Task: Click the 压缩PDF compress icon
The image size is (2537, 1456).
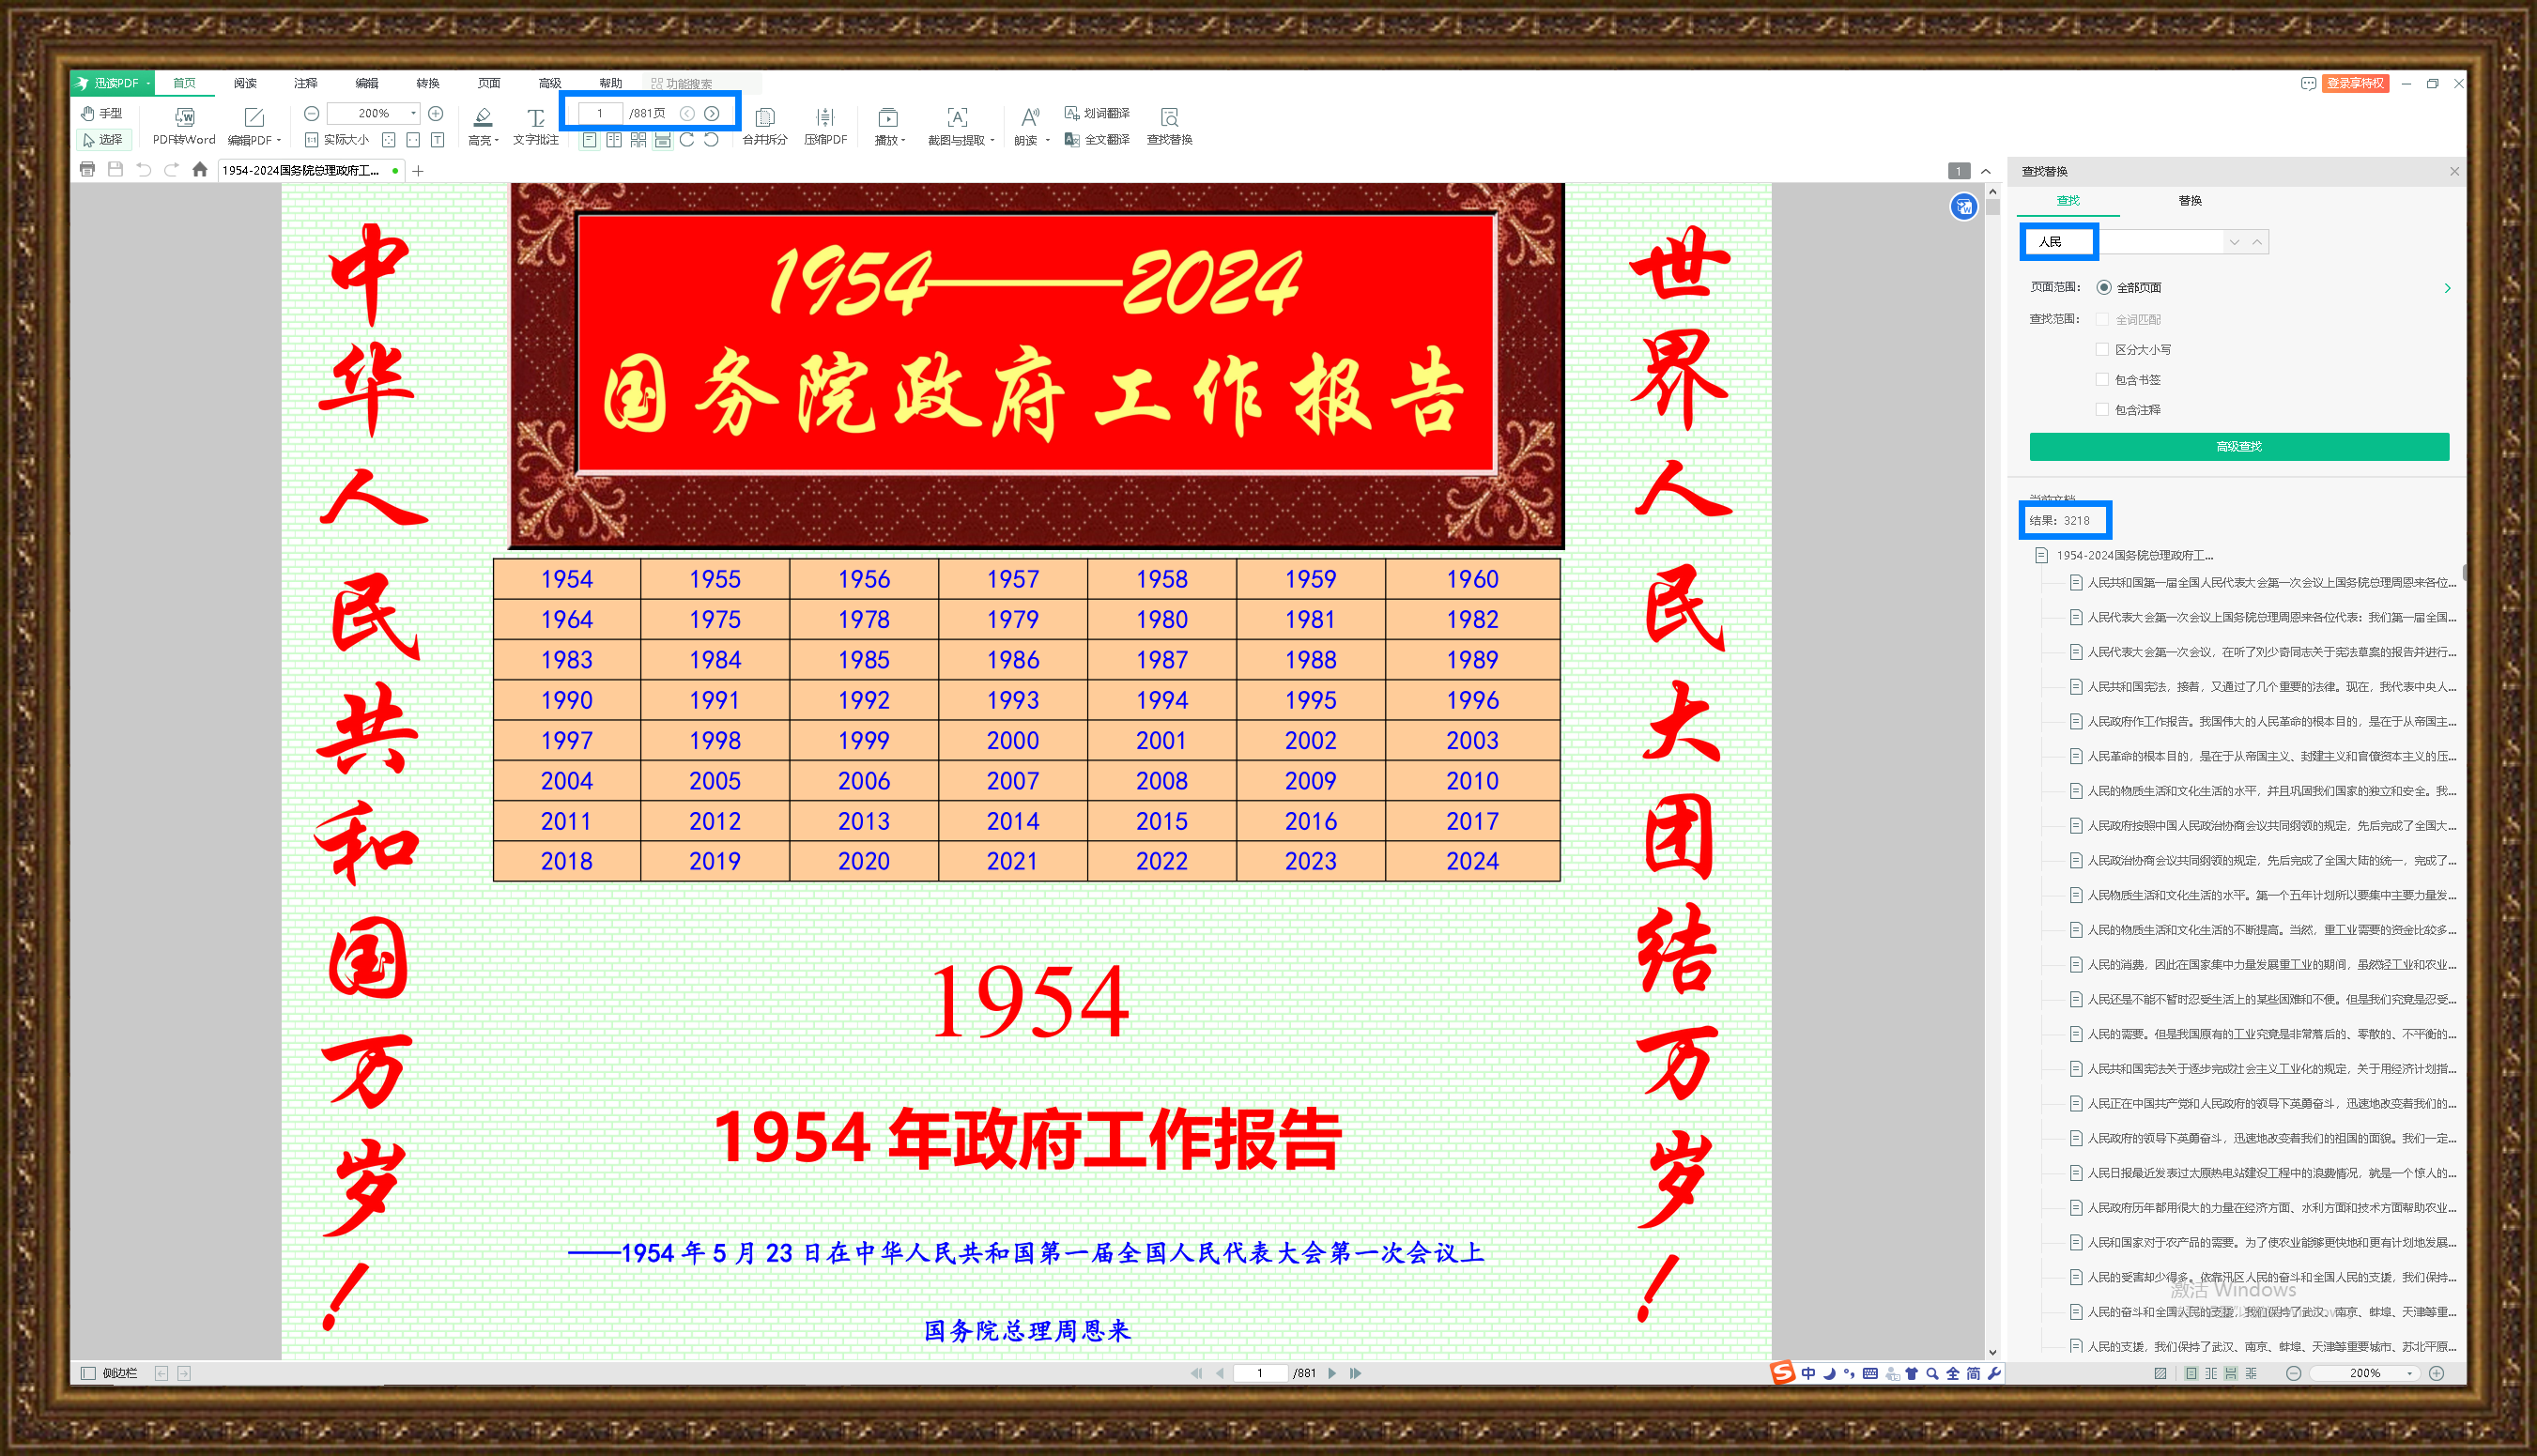Action: coord(825,118)
